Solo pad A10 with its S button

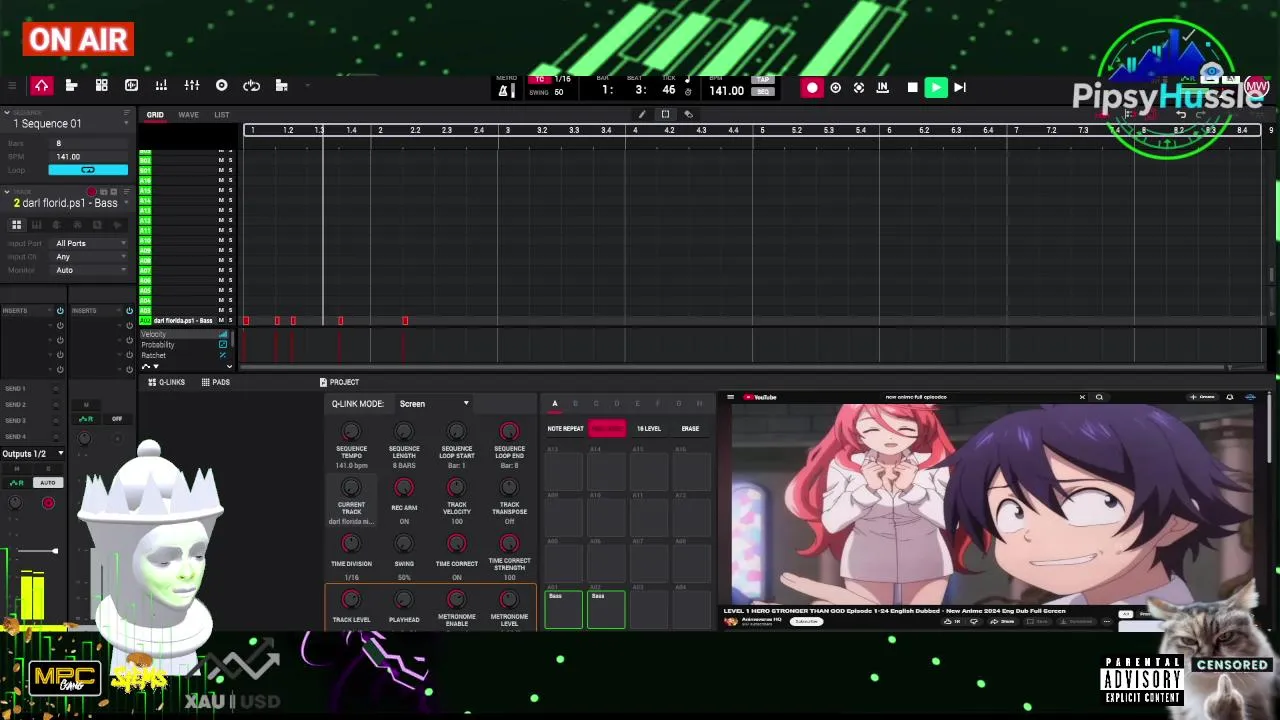230,240
